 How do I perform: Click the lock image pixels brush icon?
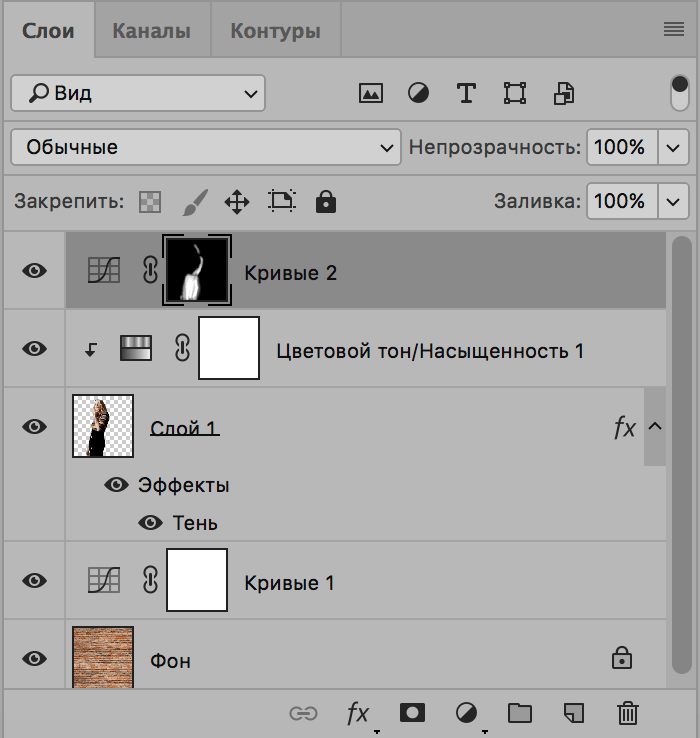194,202
